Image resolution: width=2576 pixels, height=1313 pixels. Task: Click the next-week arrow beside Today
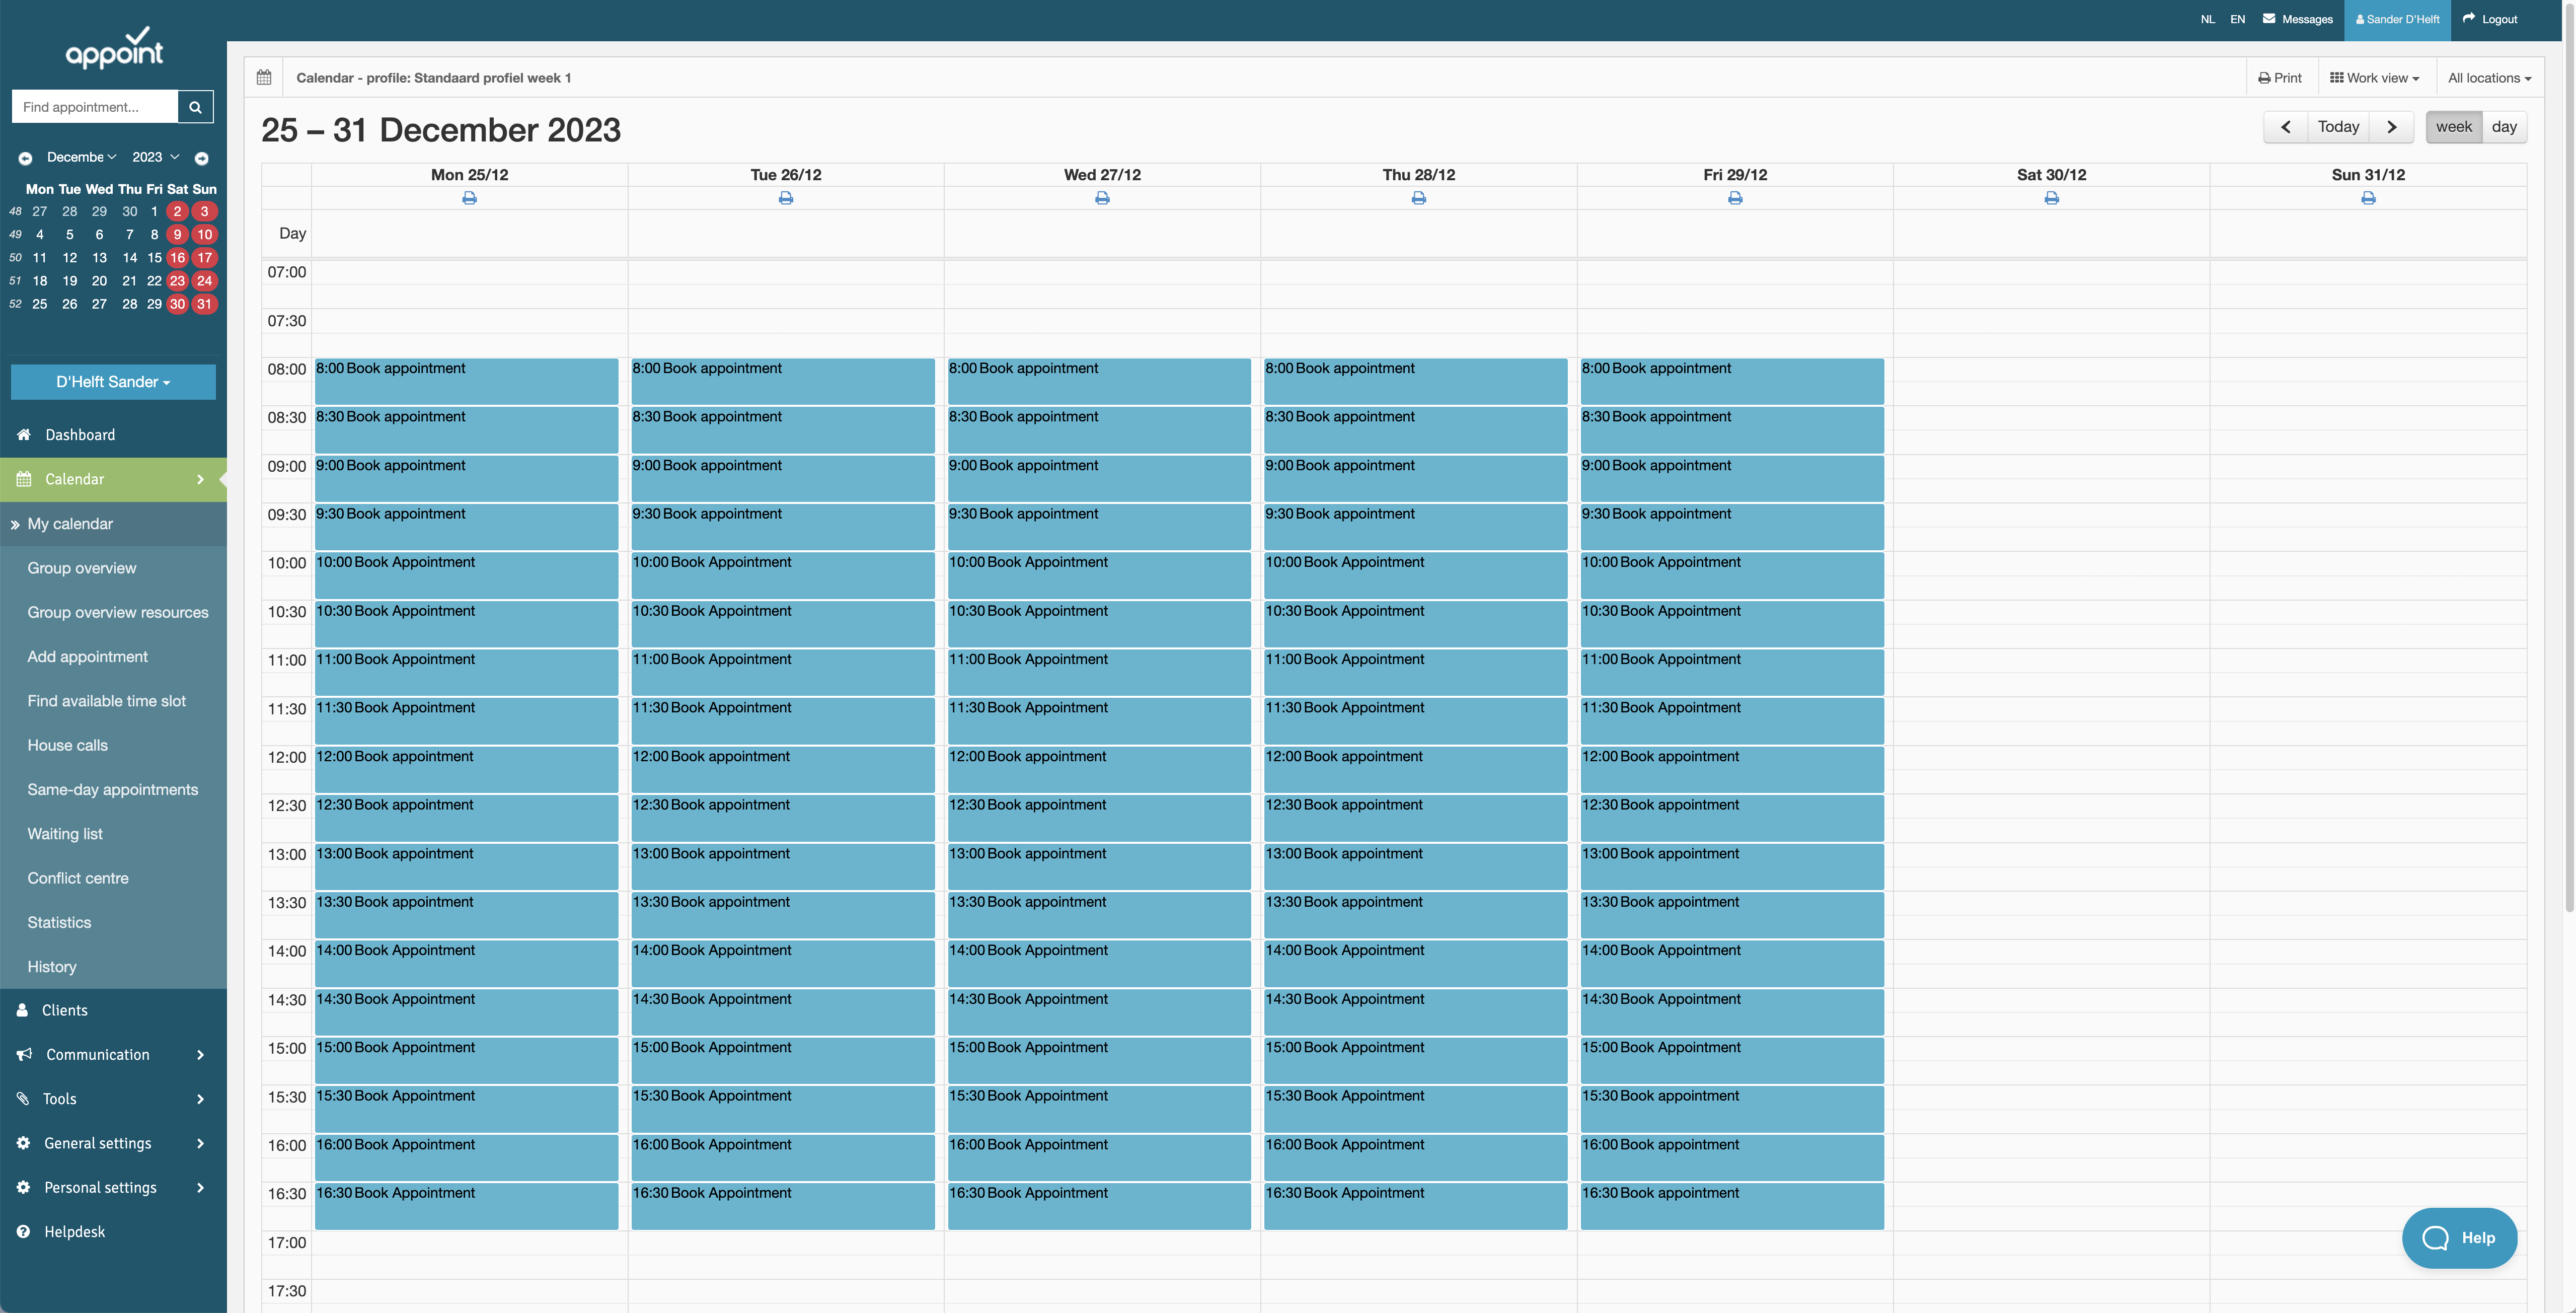2392,127
